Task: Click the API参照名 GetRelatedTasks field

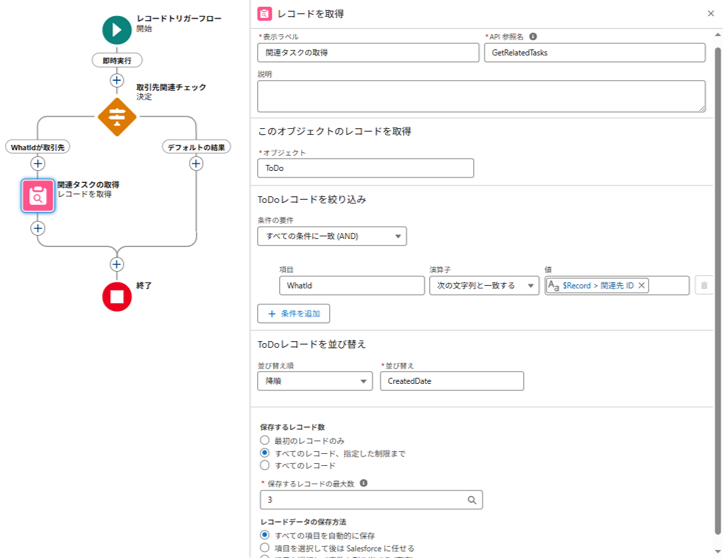Action: pyautogui.click(x=595, y=53)
